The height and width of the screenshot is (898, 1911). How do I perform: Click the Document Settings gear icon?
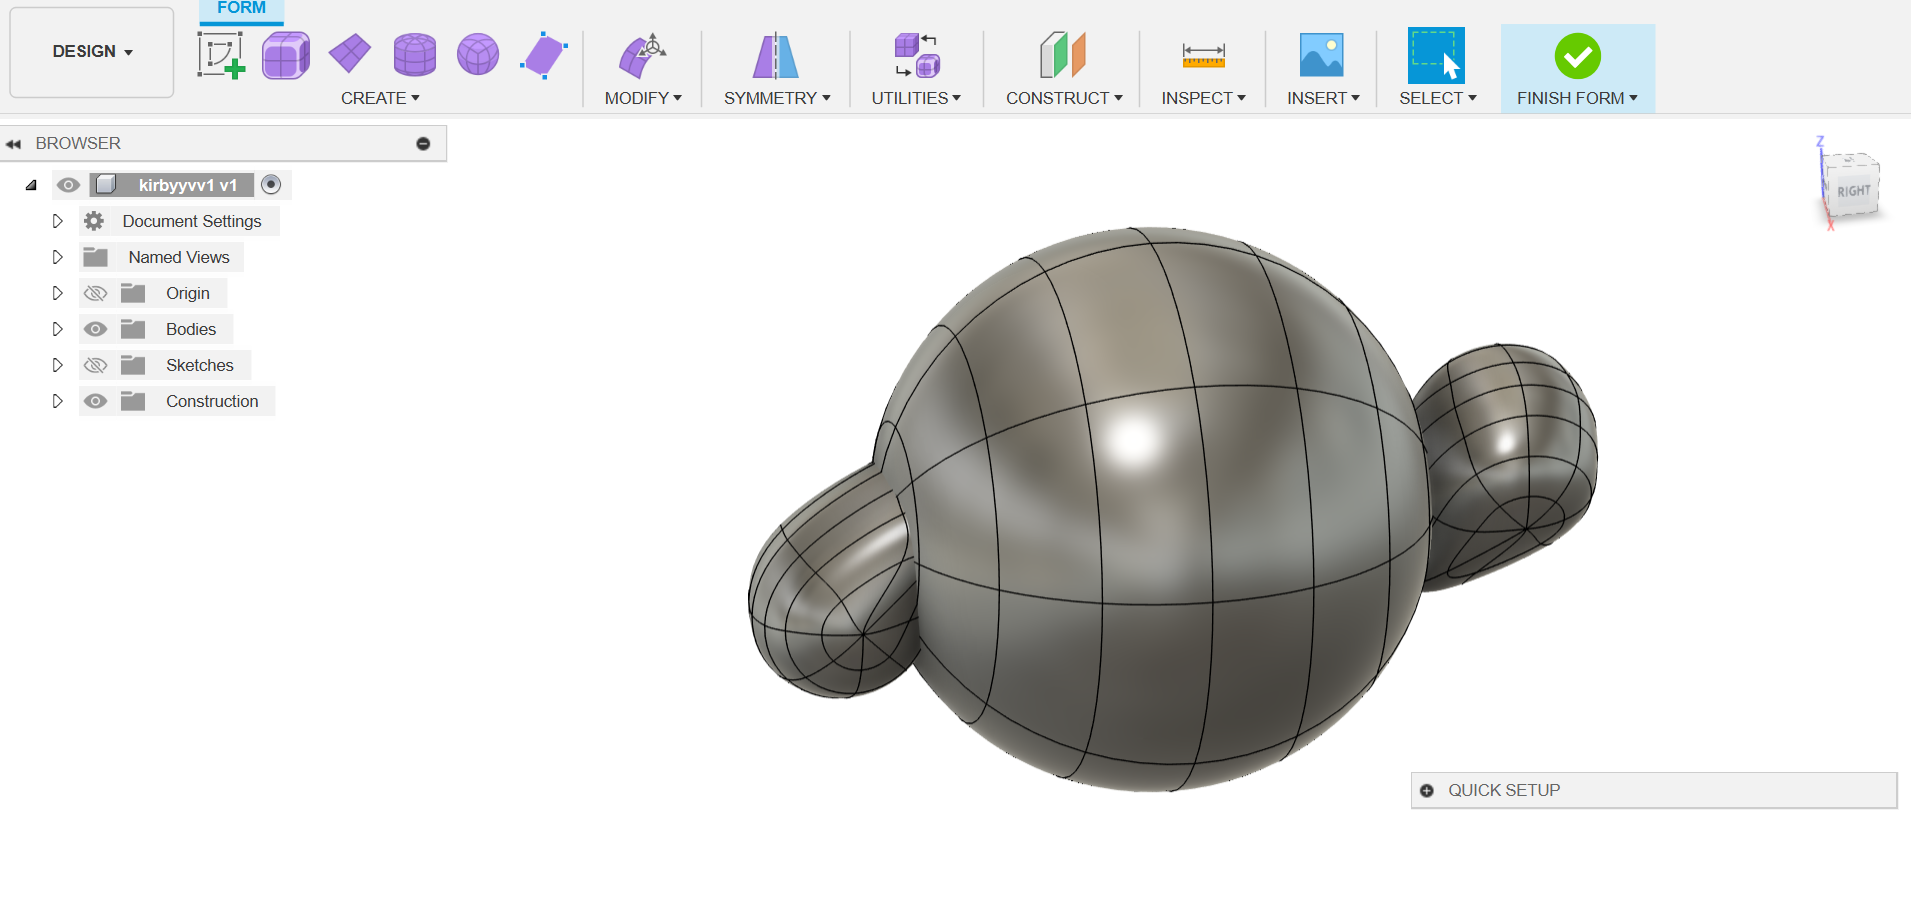94,221
